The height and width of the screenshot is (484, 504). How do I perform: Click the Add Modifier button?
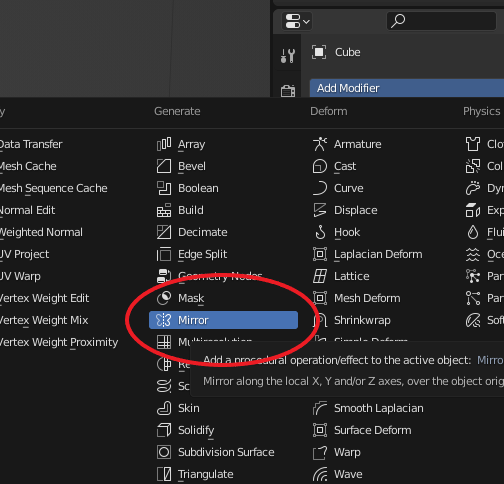pyautogui.click(x=407, y=88)
